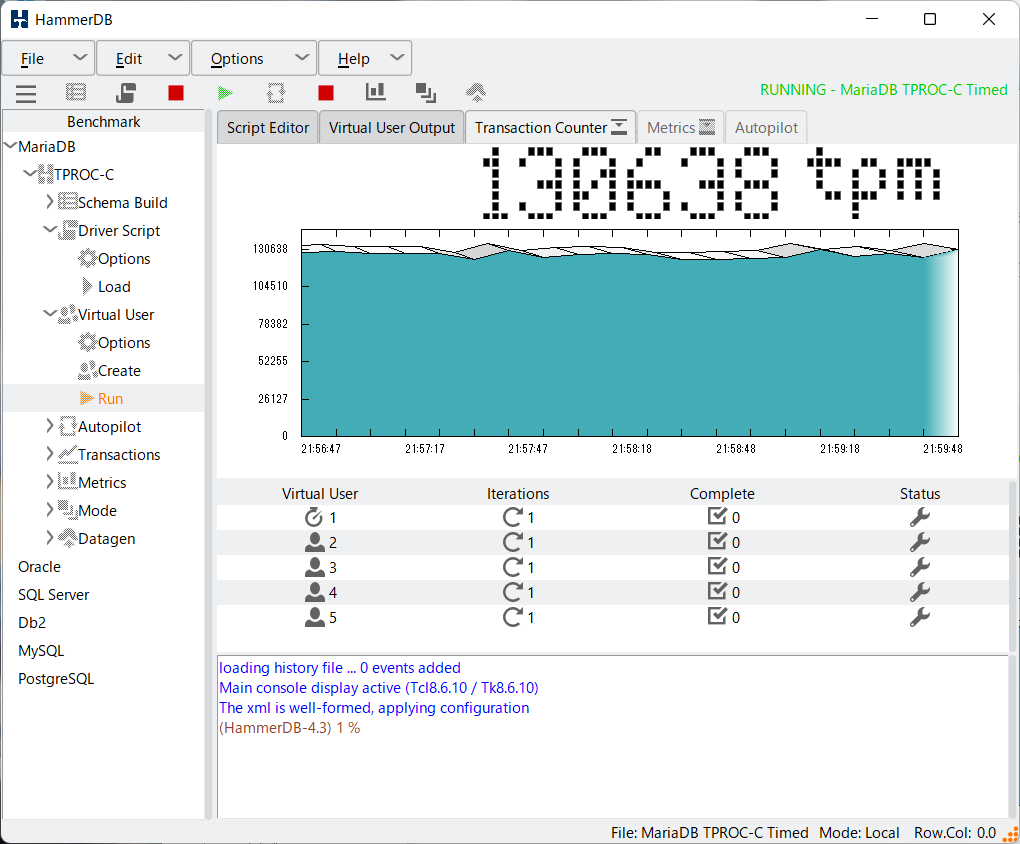Expand the Transactions tree node
Image resolution: width=1020 pixels, height=844 pixels.
pyautogui.click(x=49, y=454)
